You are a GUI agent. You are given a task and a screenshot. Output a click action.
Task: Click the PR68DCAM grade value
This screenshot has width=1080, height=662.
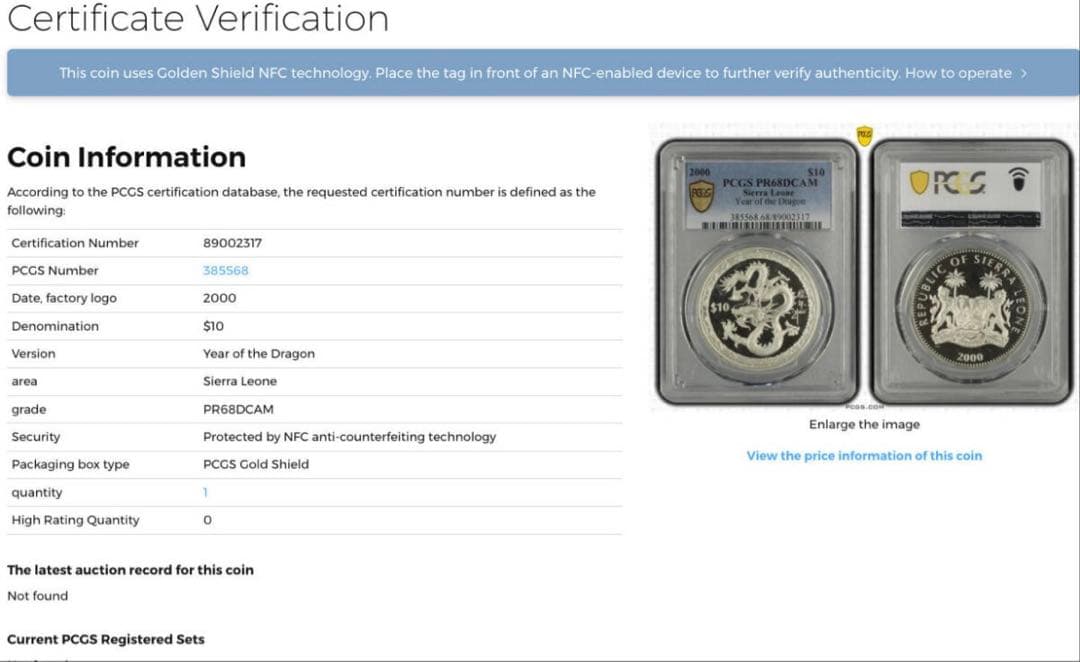pyautogui.click(x=238, y=409)
